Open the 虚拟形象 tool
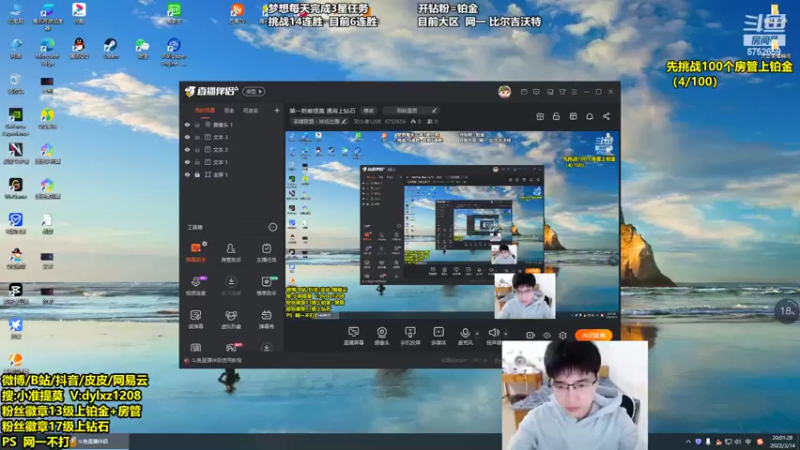800x450 pixels. click(x=231, y=319)
